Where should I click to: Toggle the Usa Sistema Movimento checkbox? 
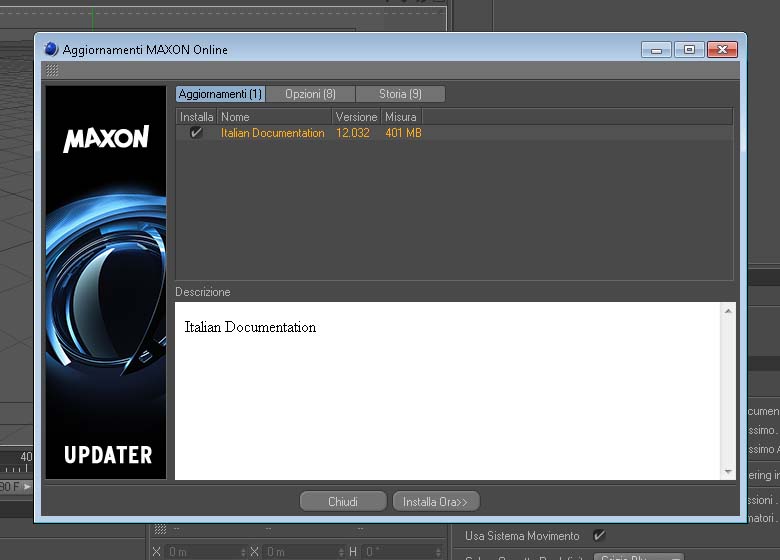599,536
